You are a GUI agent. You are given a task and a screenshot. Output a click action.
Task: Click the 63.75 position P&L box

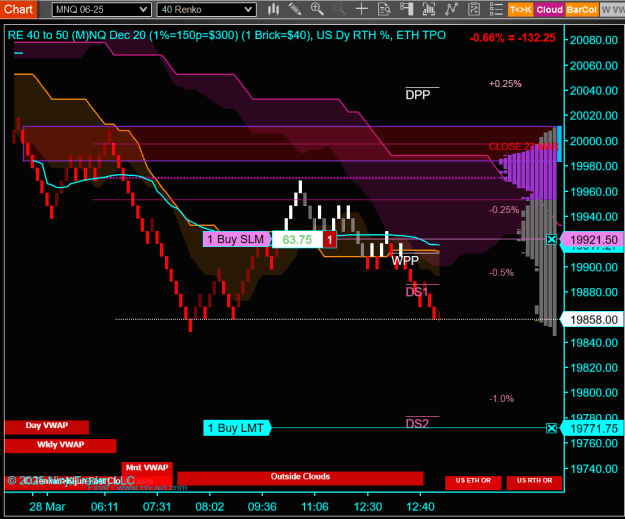click(x=297, y=240)
